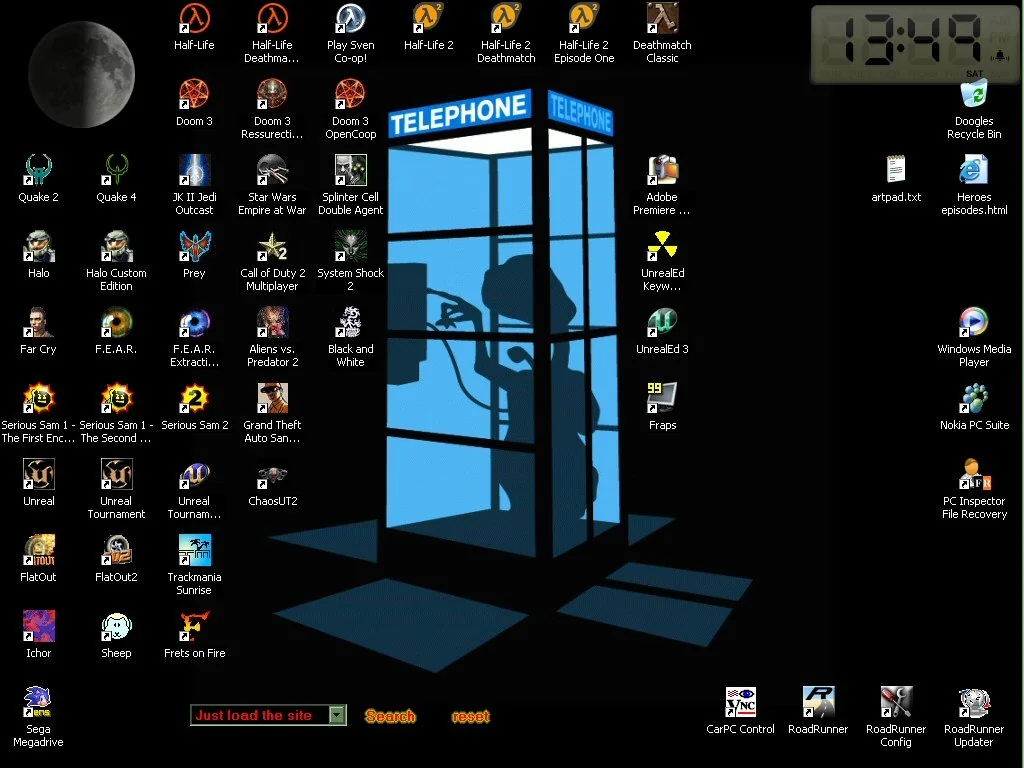Open Serious Sam 2 shortcut
Image resolution: width=1024 pixels, height=768 pixels.
[194, 398]
